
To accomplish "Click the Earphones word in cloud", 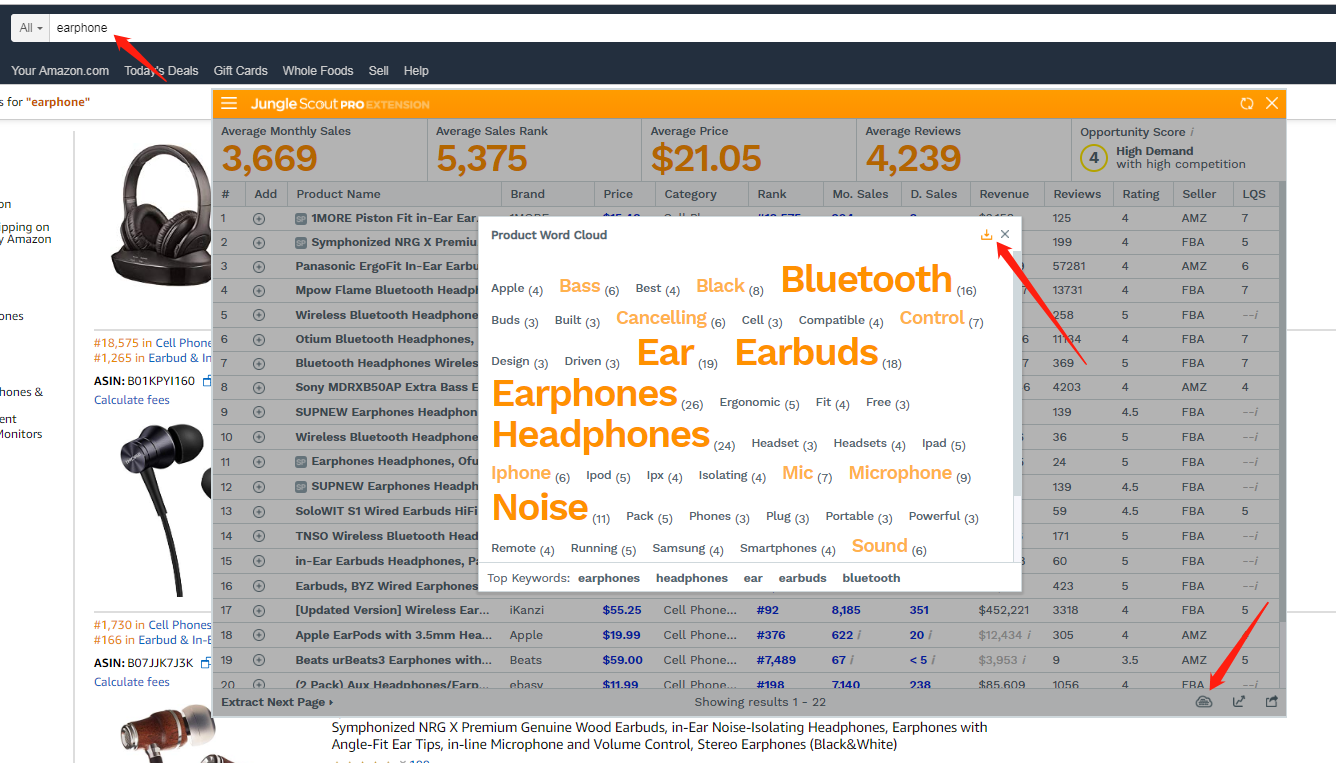I will tap(585, 394).
